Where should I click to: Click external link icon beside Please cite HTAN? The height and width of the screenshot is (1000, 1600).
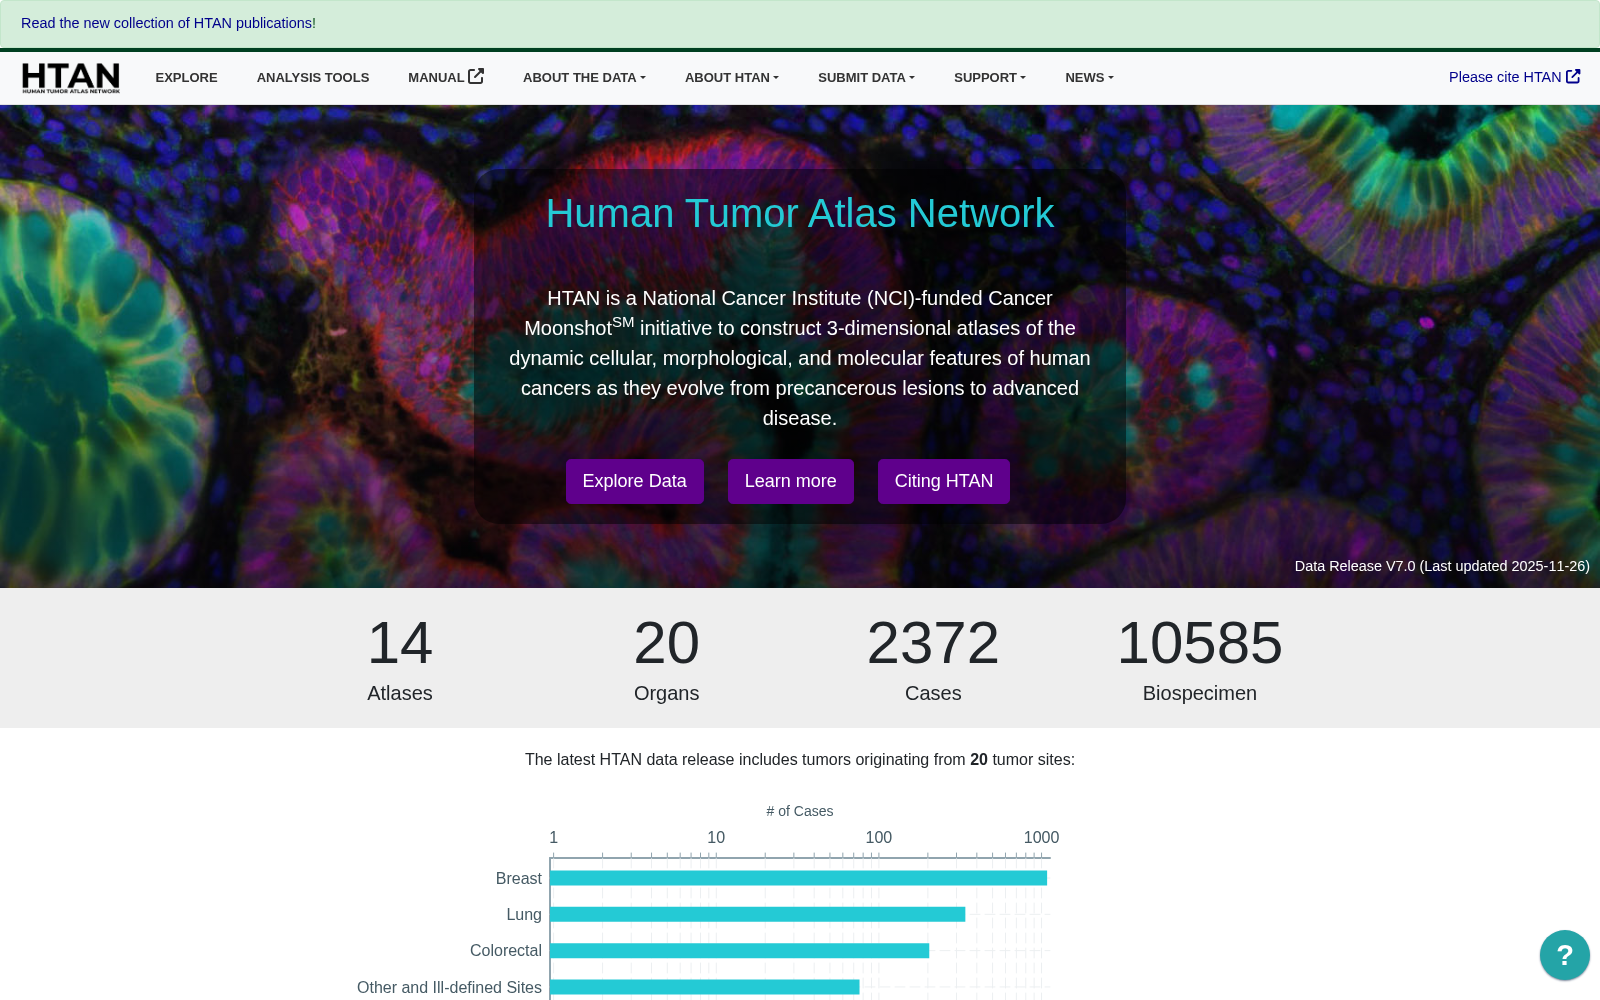pyautogui.click(x=1573, y=76)
